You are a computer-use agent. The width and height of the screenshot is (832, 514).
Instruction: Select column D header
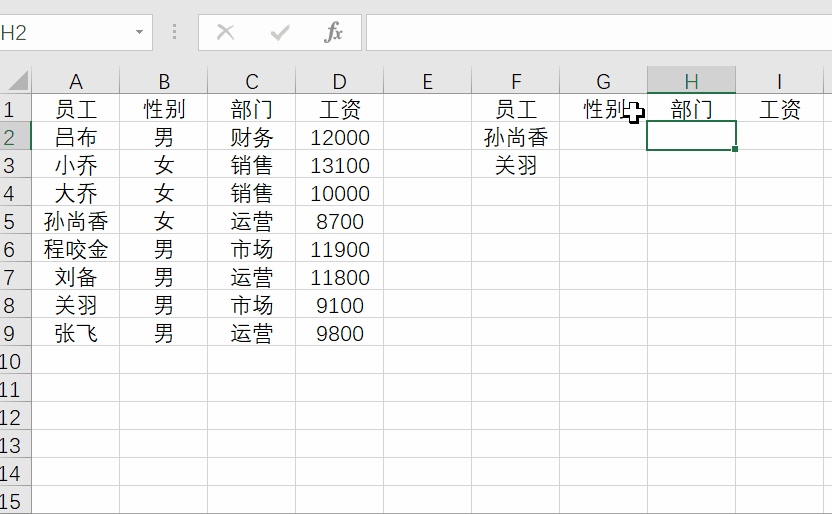pos(340,81)
